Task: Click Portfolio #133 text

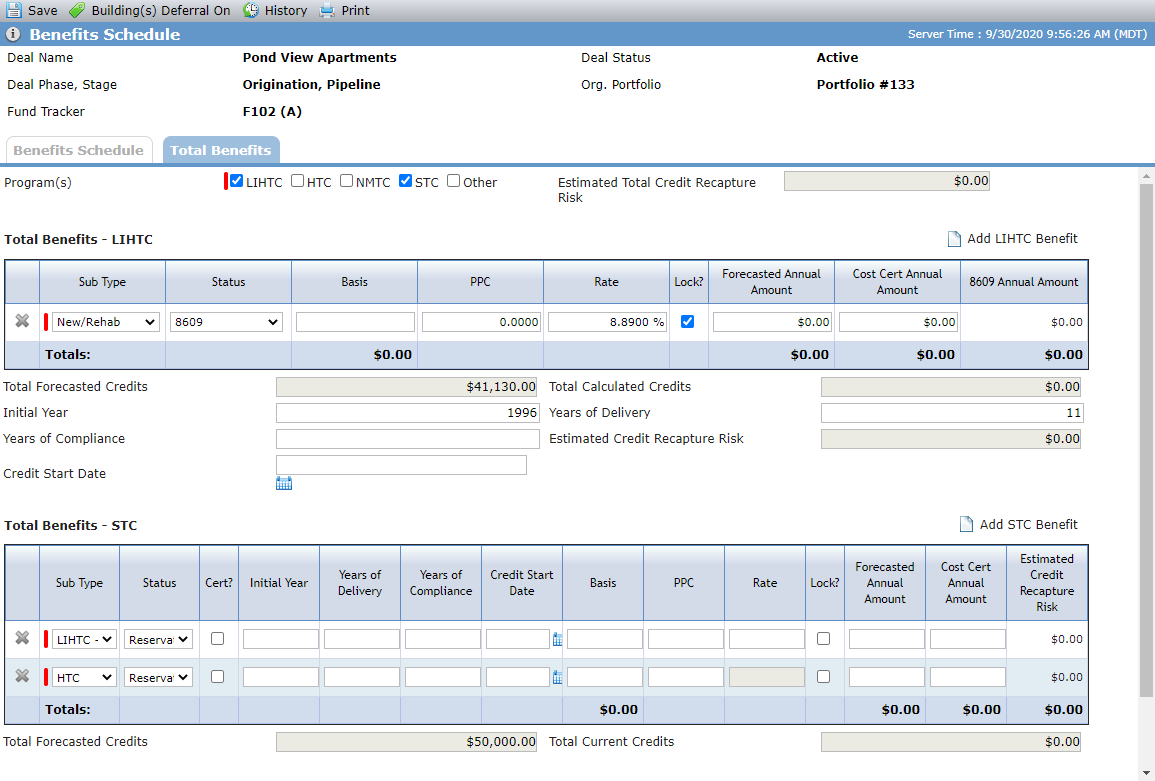Action: [866, 85]
